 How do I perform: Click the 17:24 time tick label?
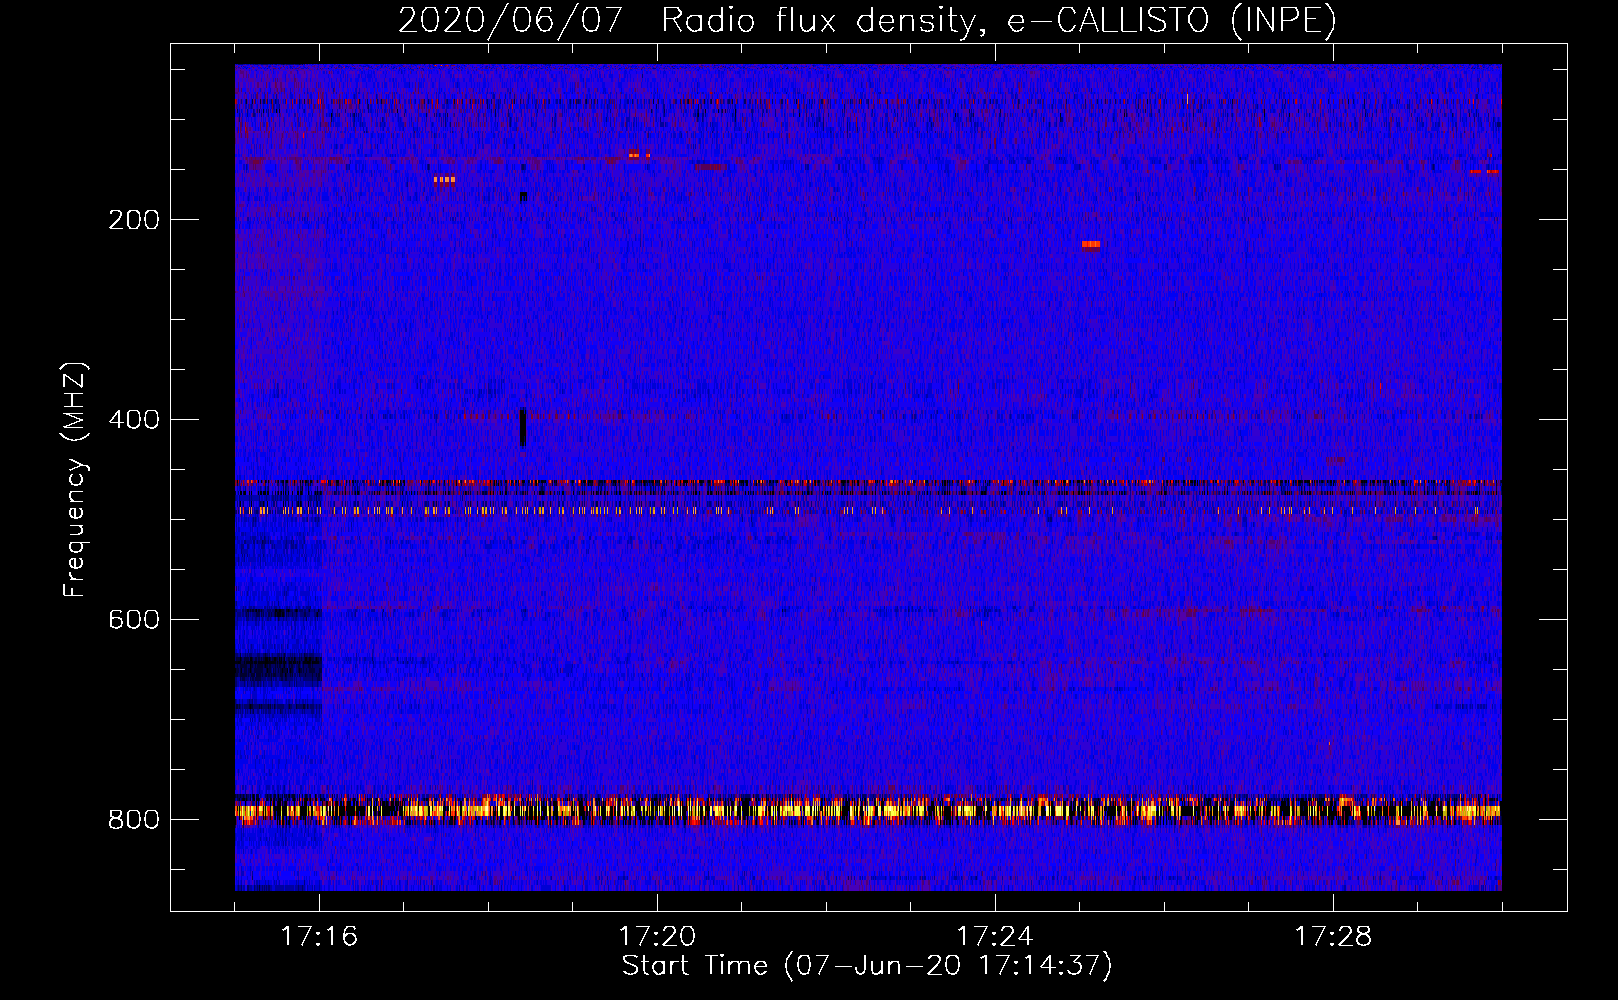point(995,937)
